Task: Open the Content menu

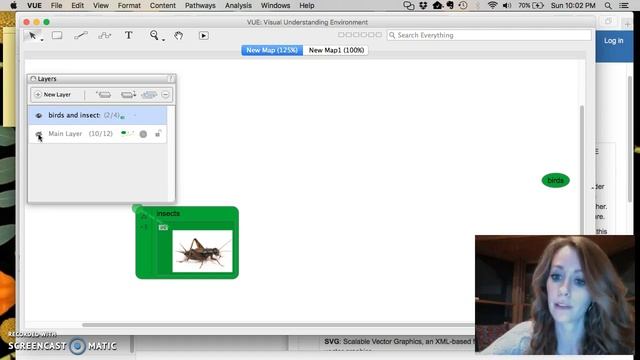Action: tap(162, 5)
